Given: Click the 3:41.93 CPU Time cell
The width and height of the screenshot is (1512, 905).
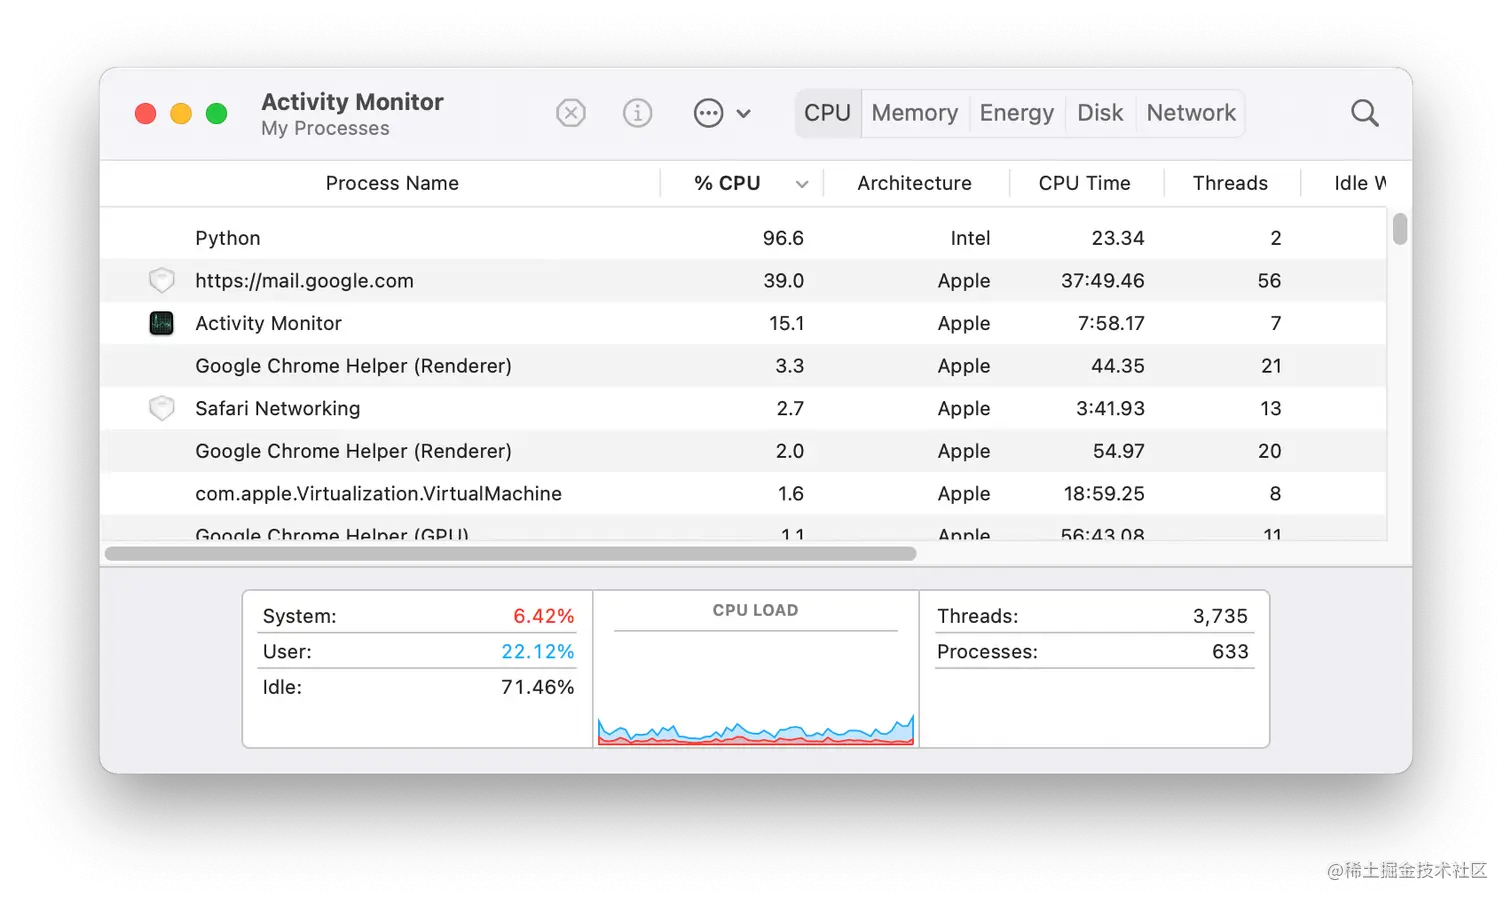Looking at the screenshot, I should coord(1110,408).
